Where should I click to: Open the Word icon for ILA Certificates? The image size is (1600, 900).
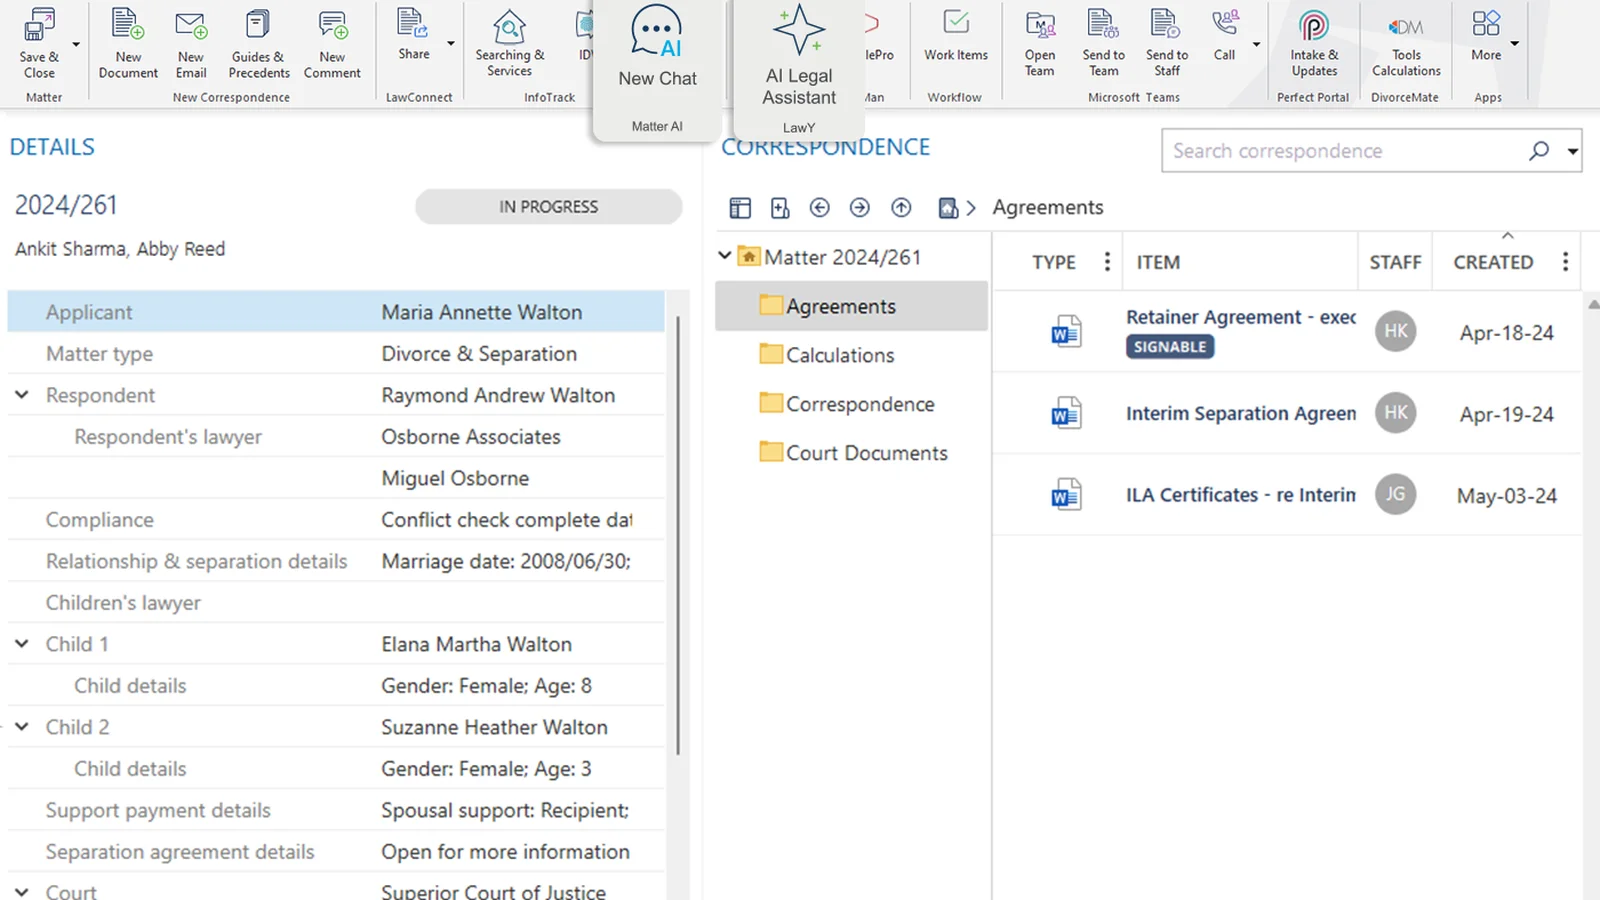[x=1066, y=494]
